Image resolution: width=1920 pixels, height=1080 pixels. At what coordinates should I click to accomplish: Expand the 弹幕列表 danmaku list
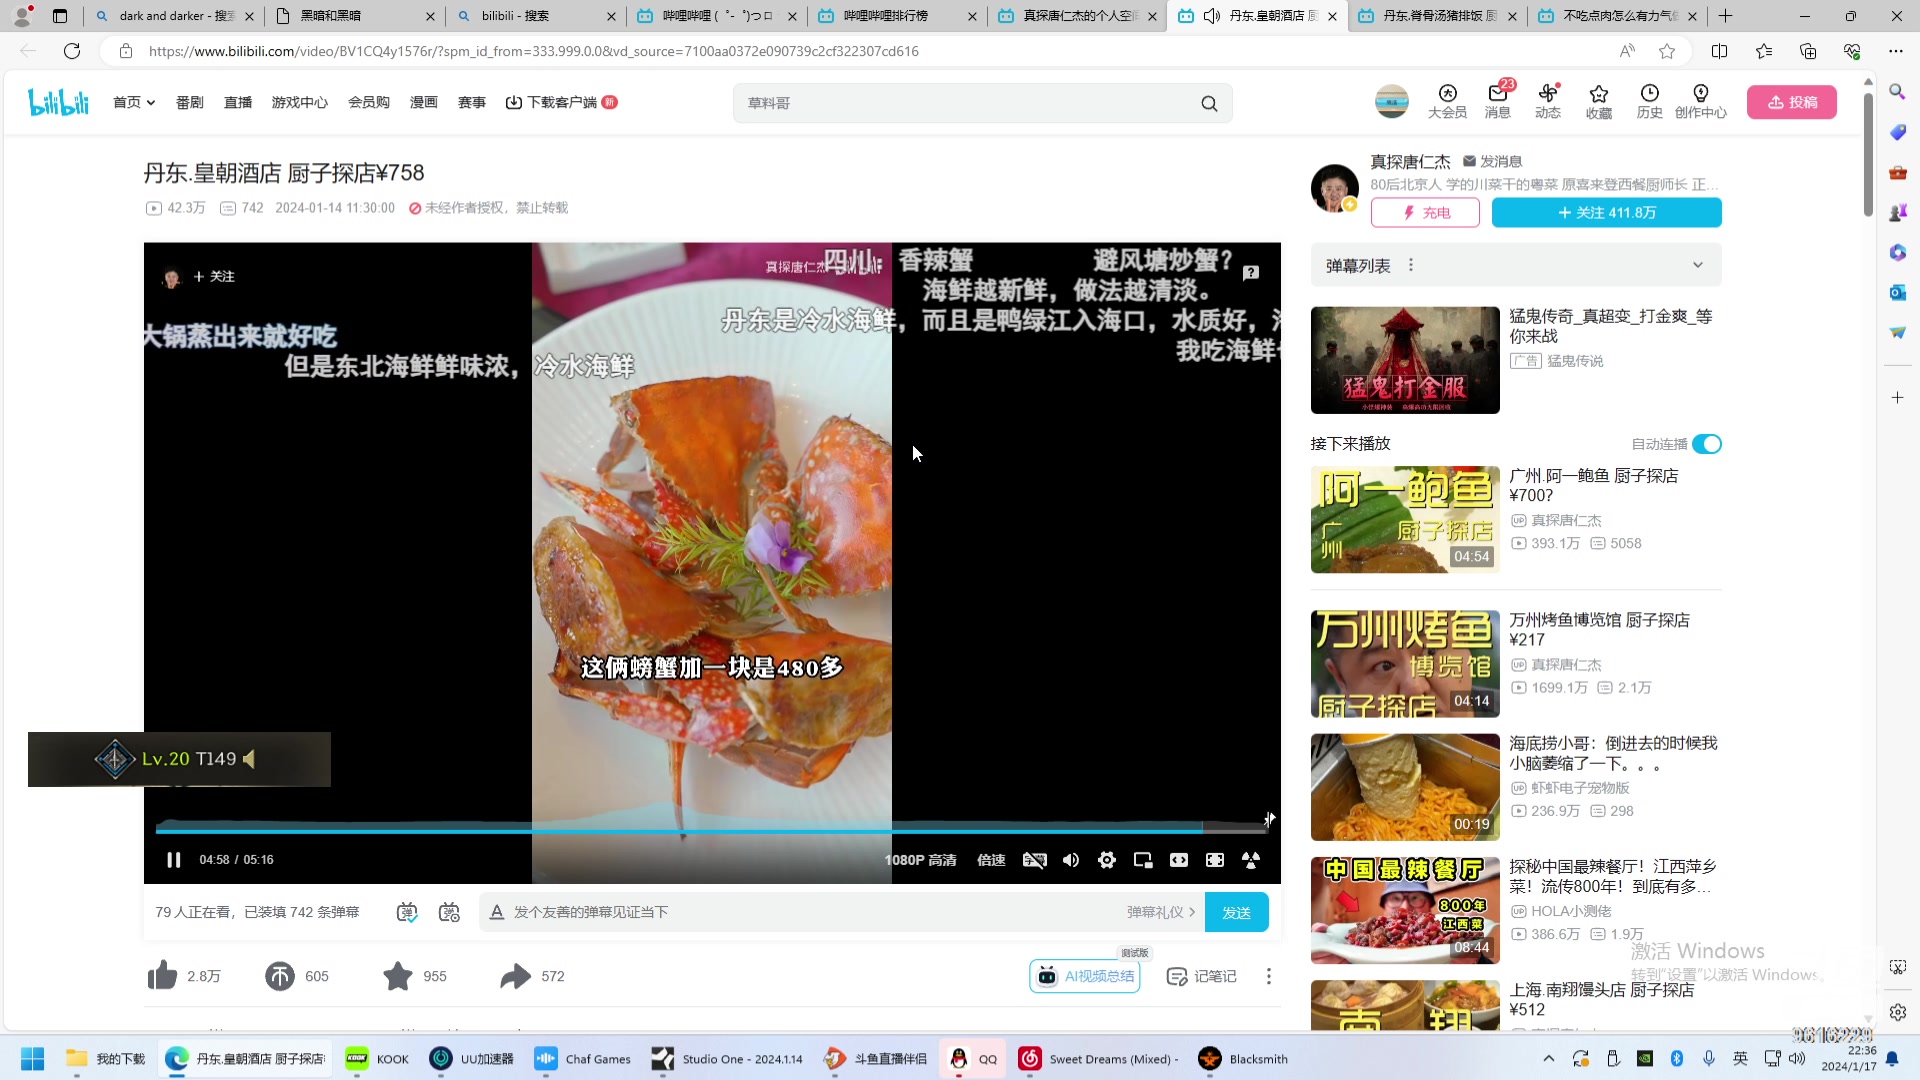coord(1697,265)
